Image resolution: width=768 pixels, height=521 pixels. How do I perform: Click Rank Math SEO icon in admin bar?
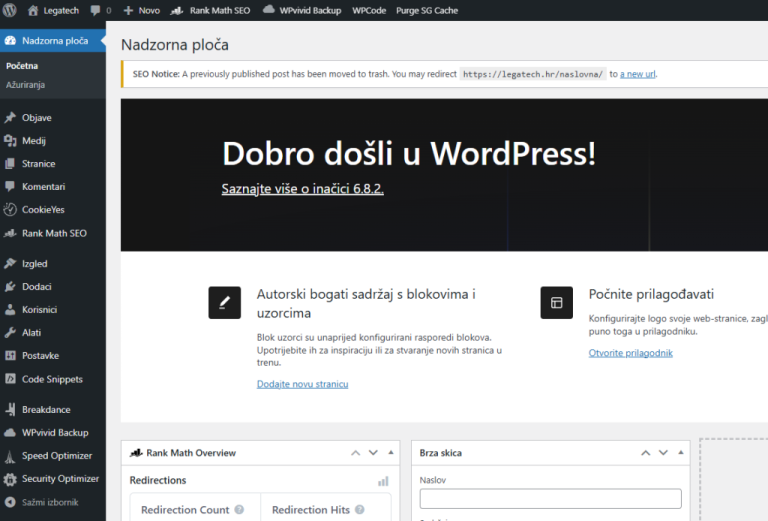177,10
